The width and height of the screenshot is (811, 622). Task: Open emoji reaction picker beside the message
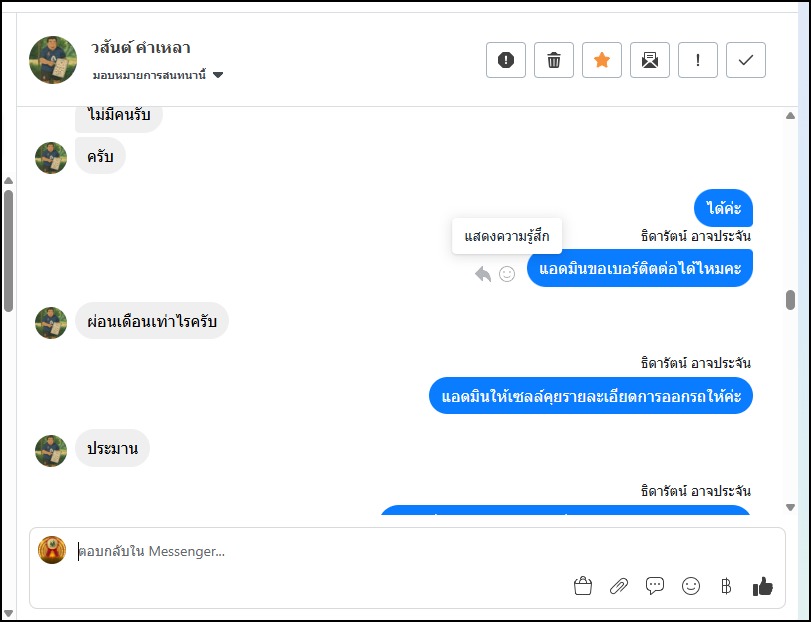click(x=507, y=273)
